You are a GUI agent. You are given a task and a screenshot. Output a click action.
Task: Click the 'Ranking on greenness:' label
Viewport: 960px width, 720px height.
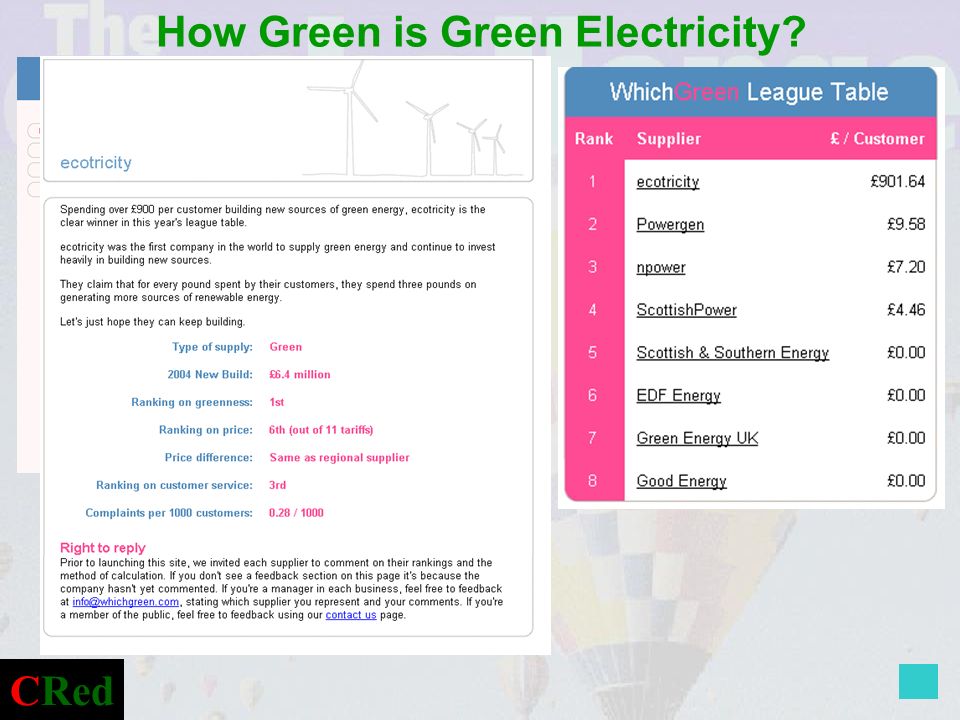(192, 402)
